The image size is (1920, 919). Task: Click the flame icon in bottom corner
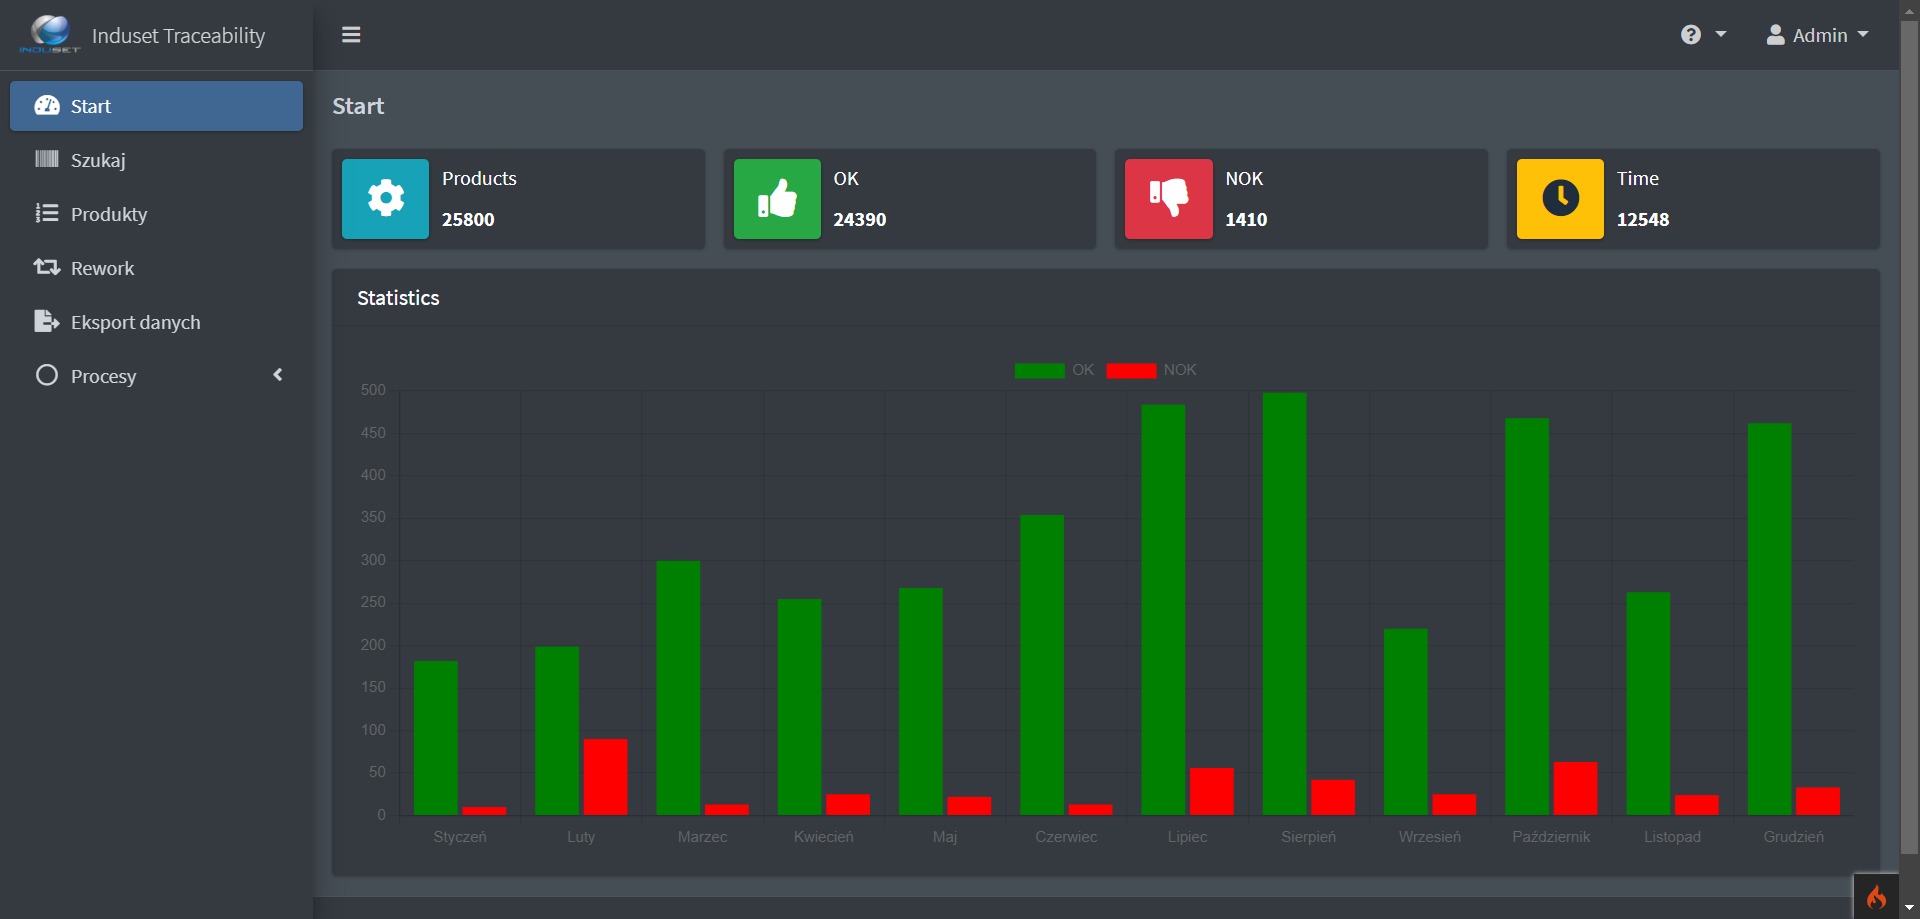pos(1876,897)
